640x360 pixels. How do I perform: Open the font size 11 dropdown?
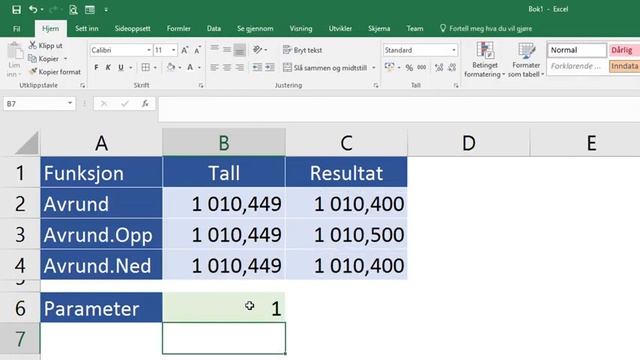point(173,50)
